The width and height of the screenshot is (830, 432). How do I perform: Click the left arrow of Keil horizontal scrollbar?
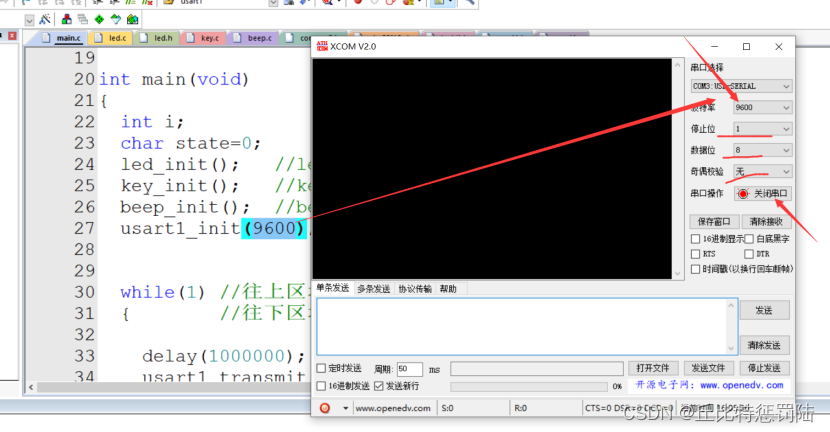click(x=31, y=388)
